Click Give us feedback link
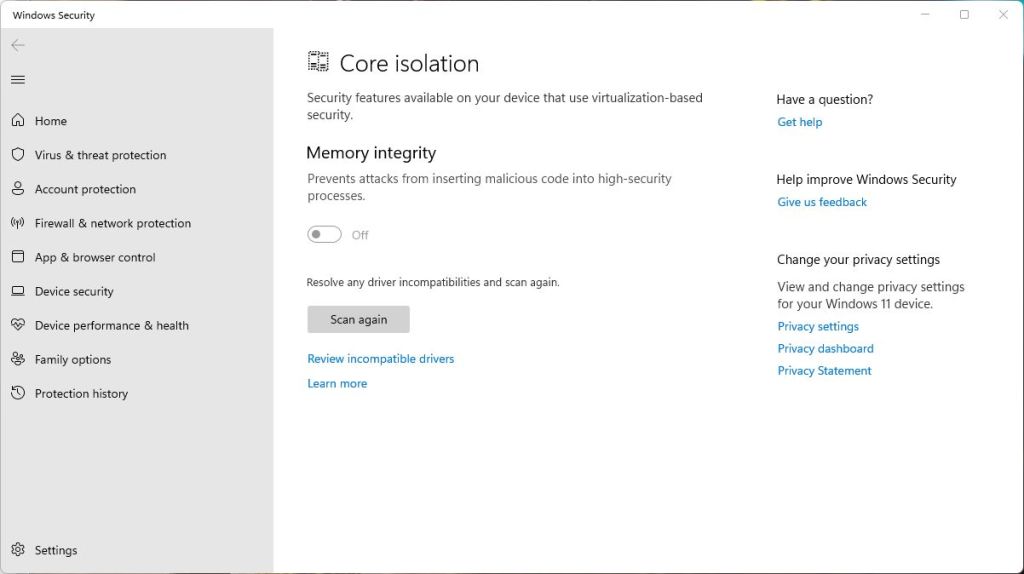Screen dimensions: 1024x574 click(x=822, y=202)
